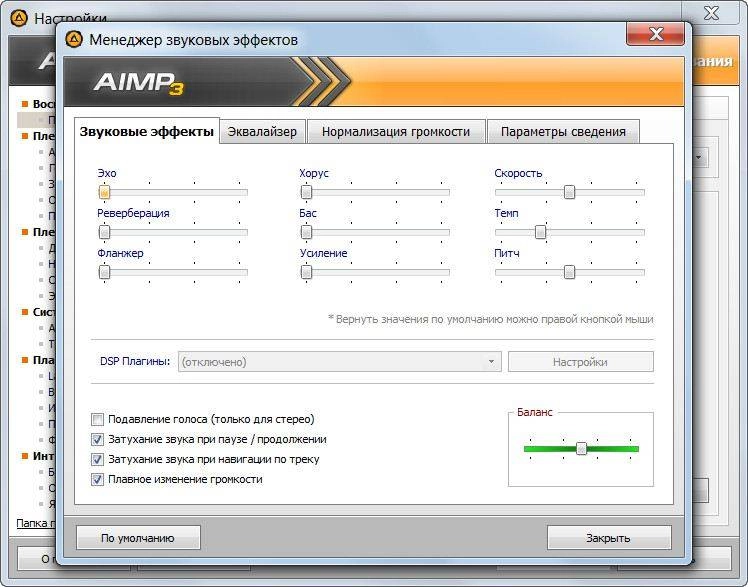
Task: Open the DSP Плагины dropdown
Action: [340, 362]
